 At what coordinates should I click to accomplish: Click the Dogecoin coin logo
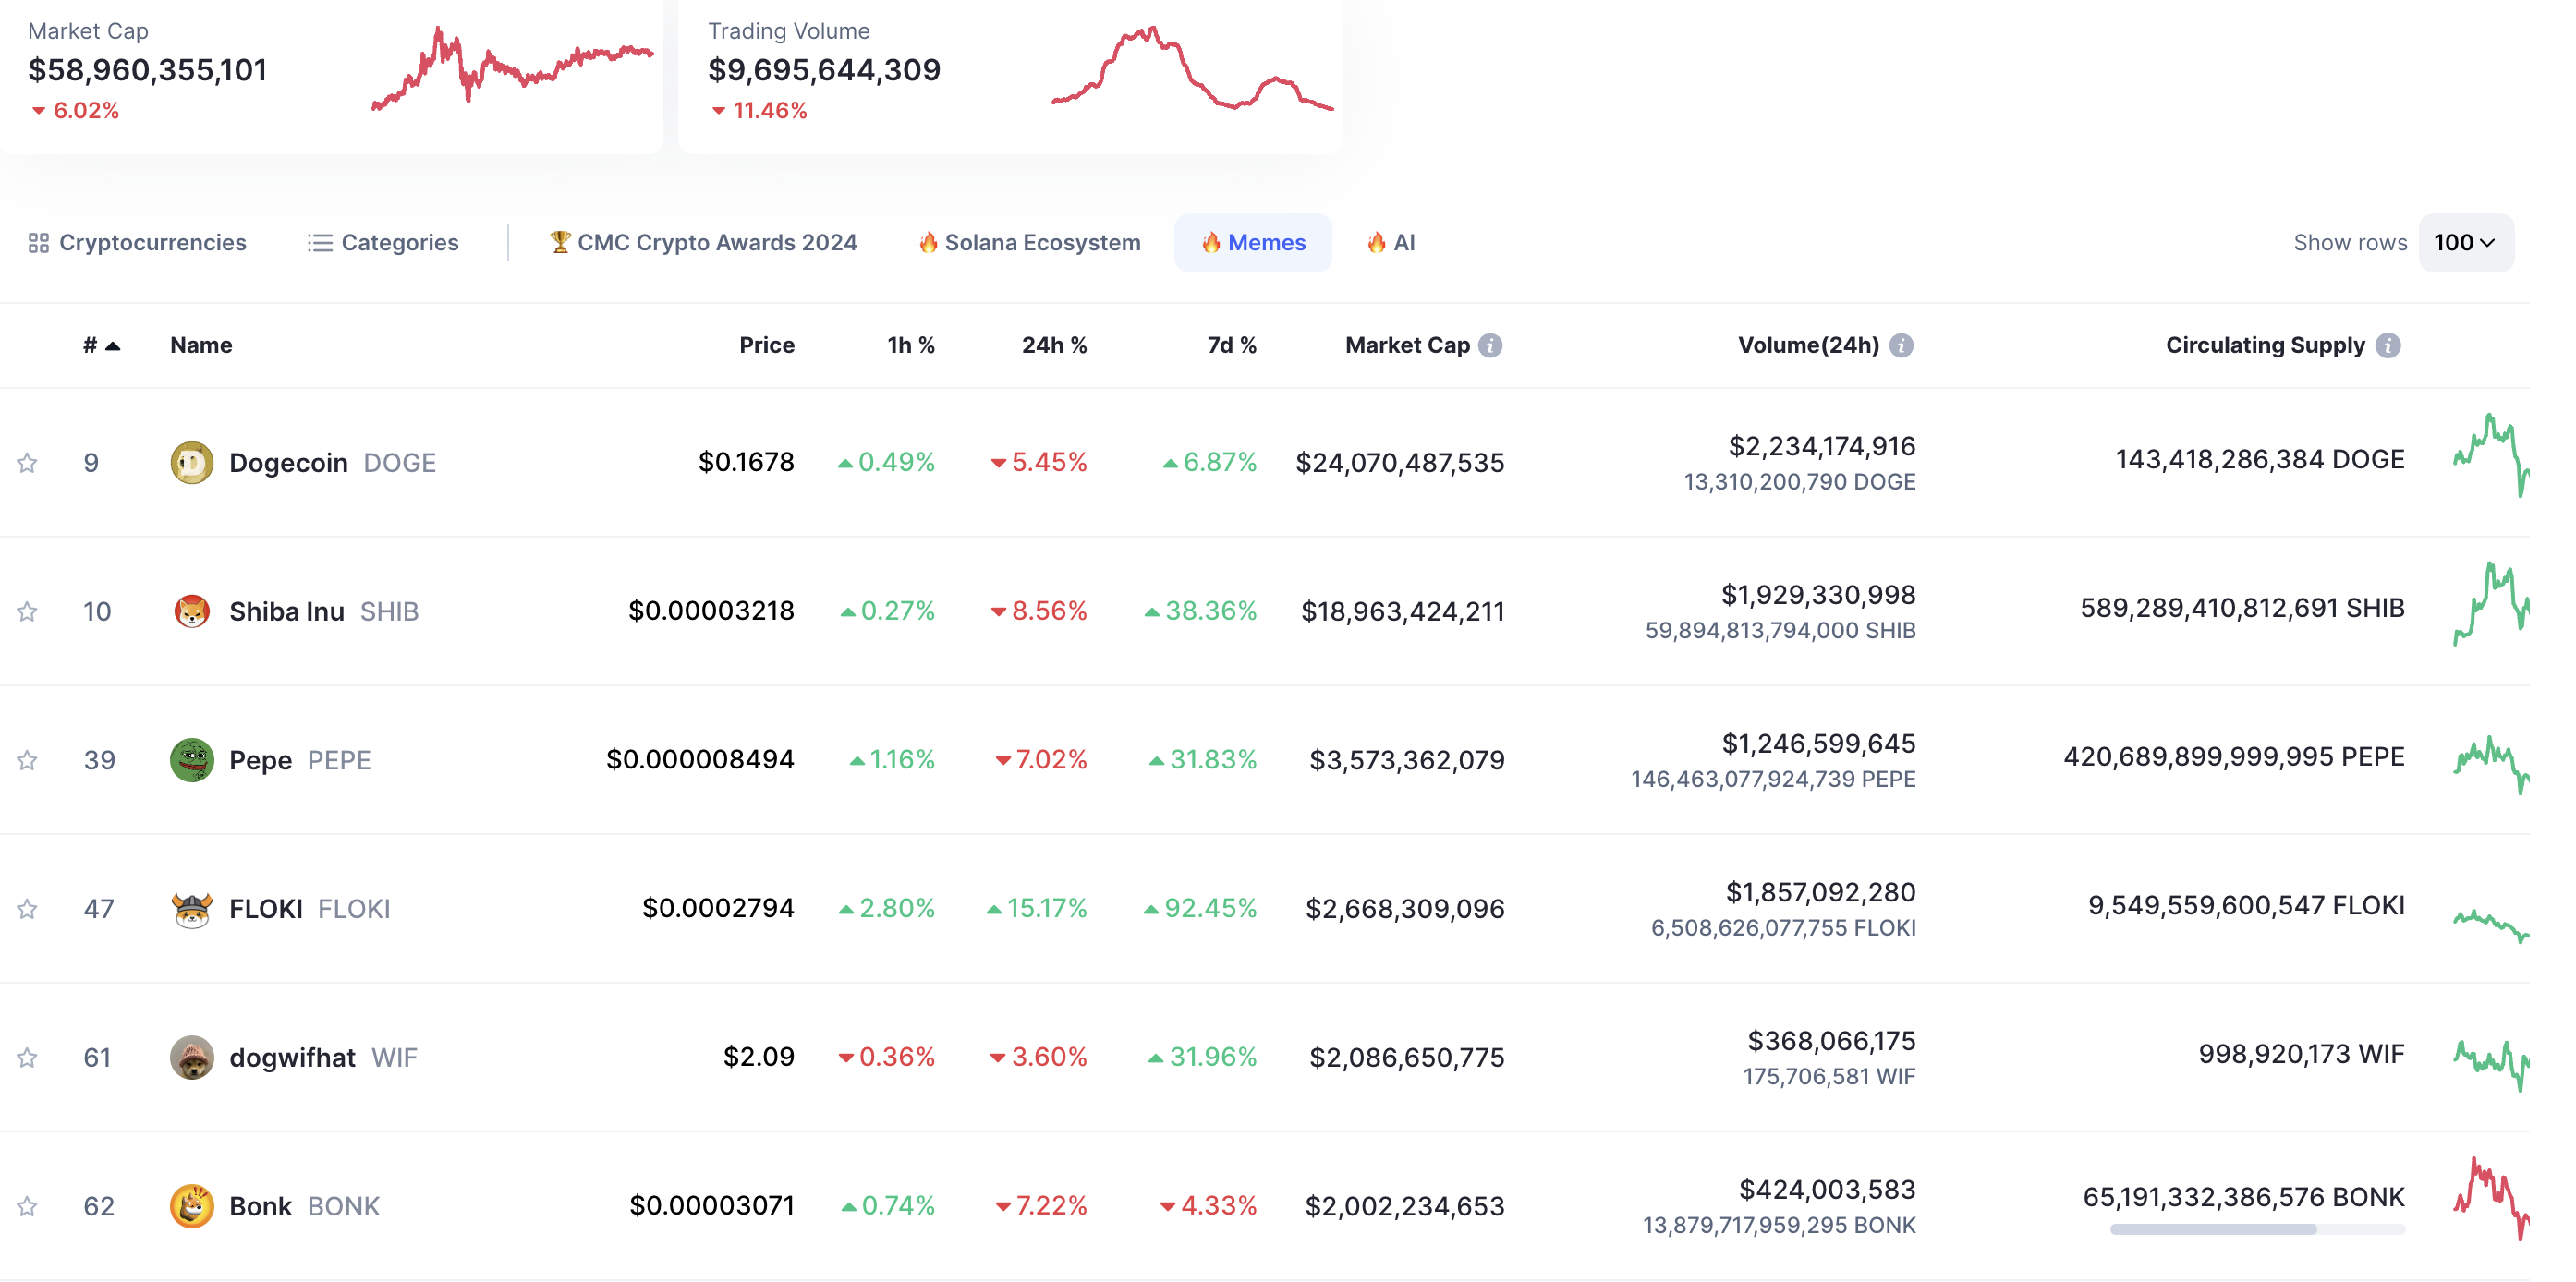(x=191, y=462)
